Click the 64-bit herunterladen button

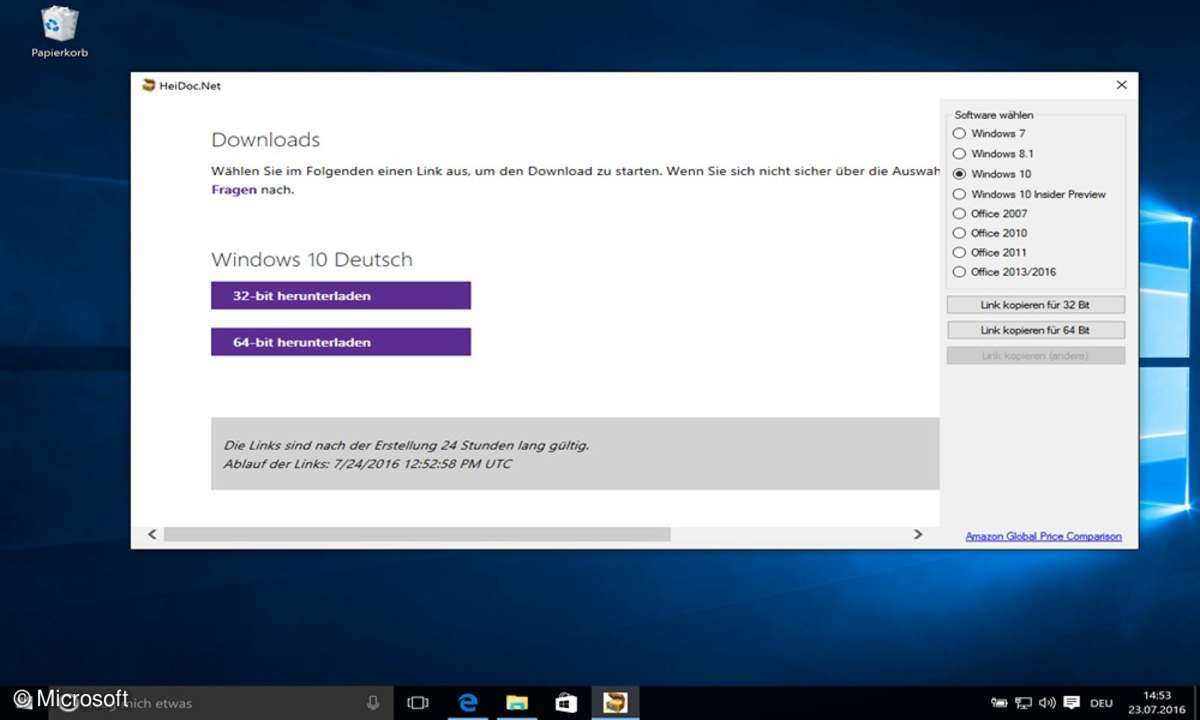tap(341, 342)
